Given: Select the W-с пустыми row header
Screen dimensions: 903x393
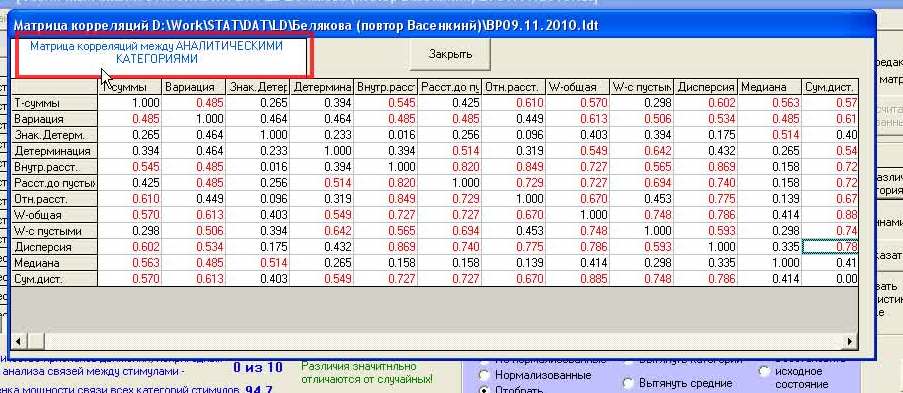Looking at the screenshot, I should 55,230.
